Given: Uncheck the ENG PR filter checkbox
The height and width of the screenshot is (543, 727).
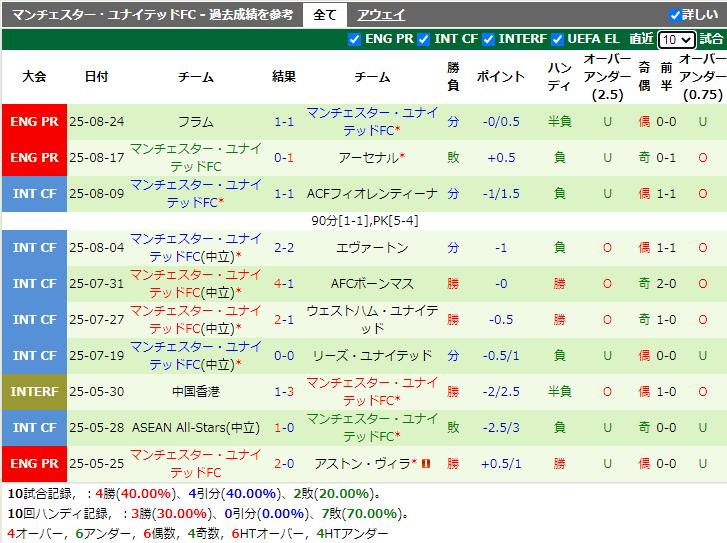Looking at the screenshot, I should (x=354, y=39).
